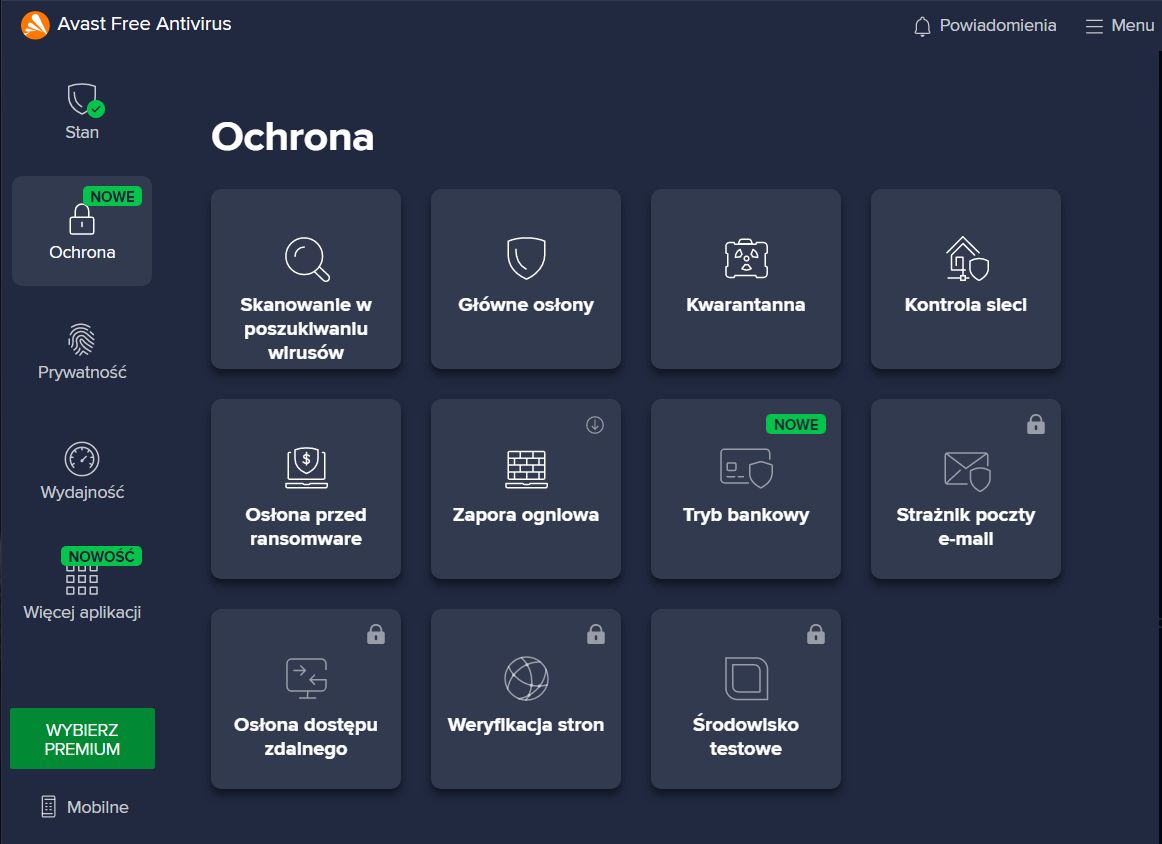
Task: Open the Mobilne link text
Action: pyautogui.click(x=98, y=807)
